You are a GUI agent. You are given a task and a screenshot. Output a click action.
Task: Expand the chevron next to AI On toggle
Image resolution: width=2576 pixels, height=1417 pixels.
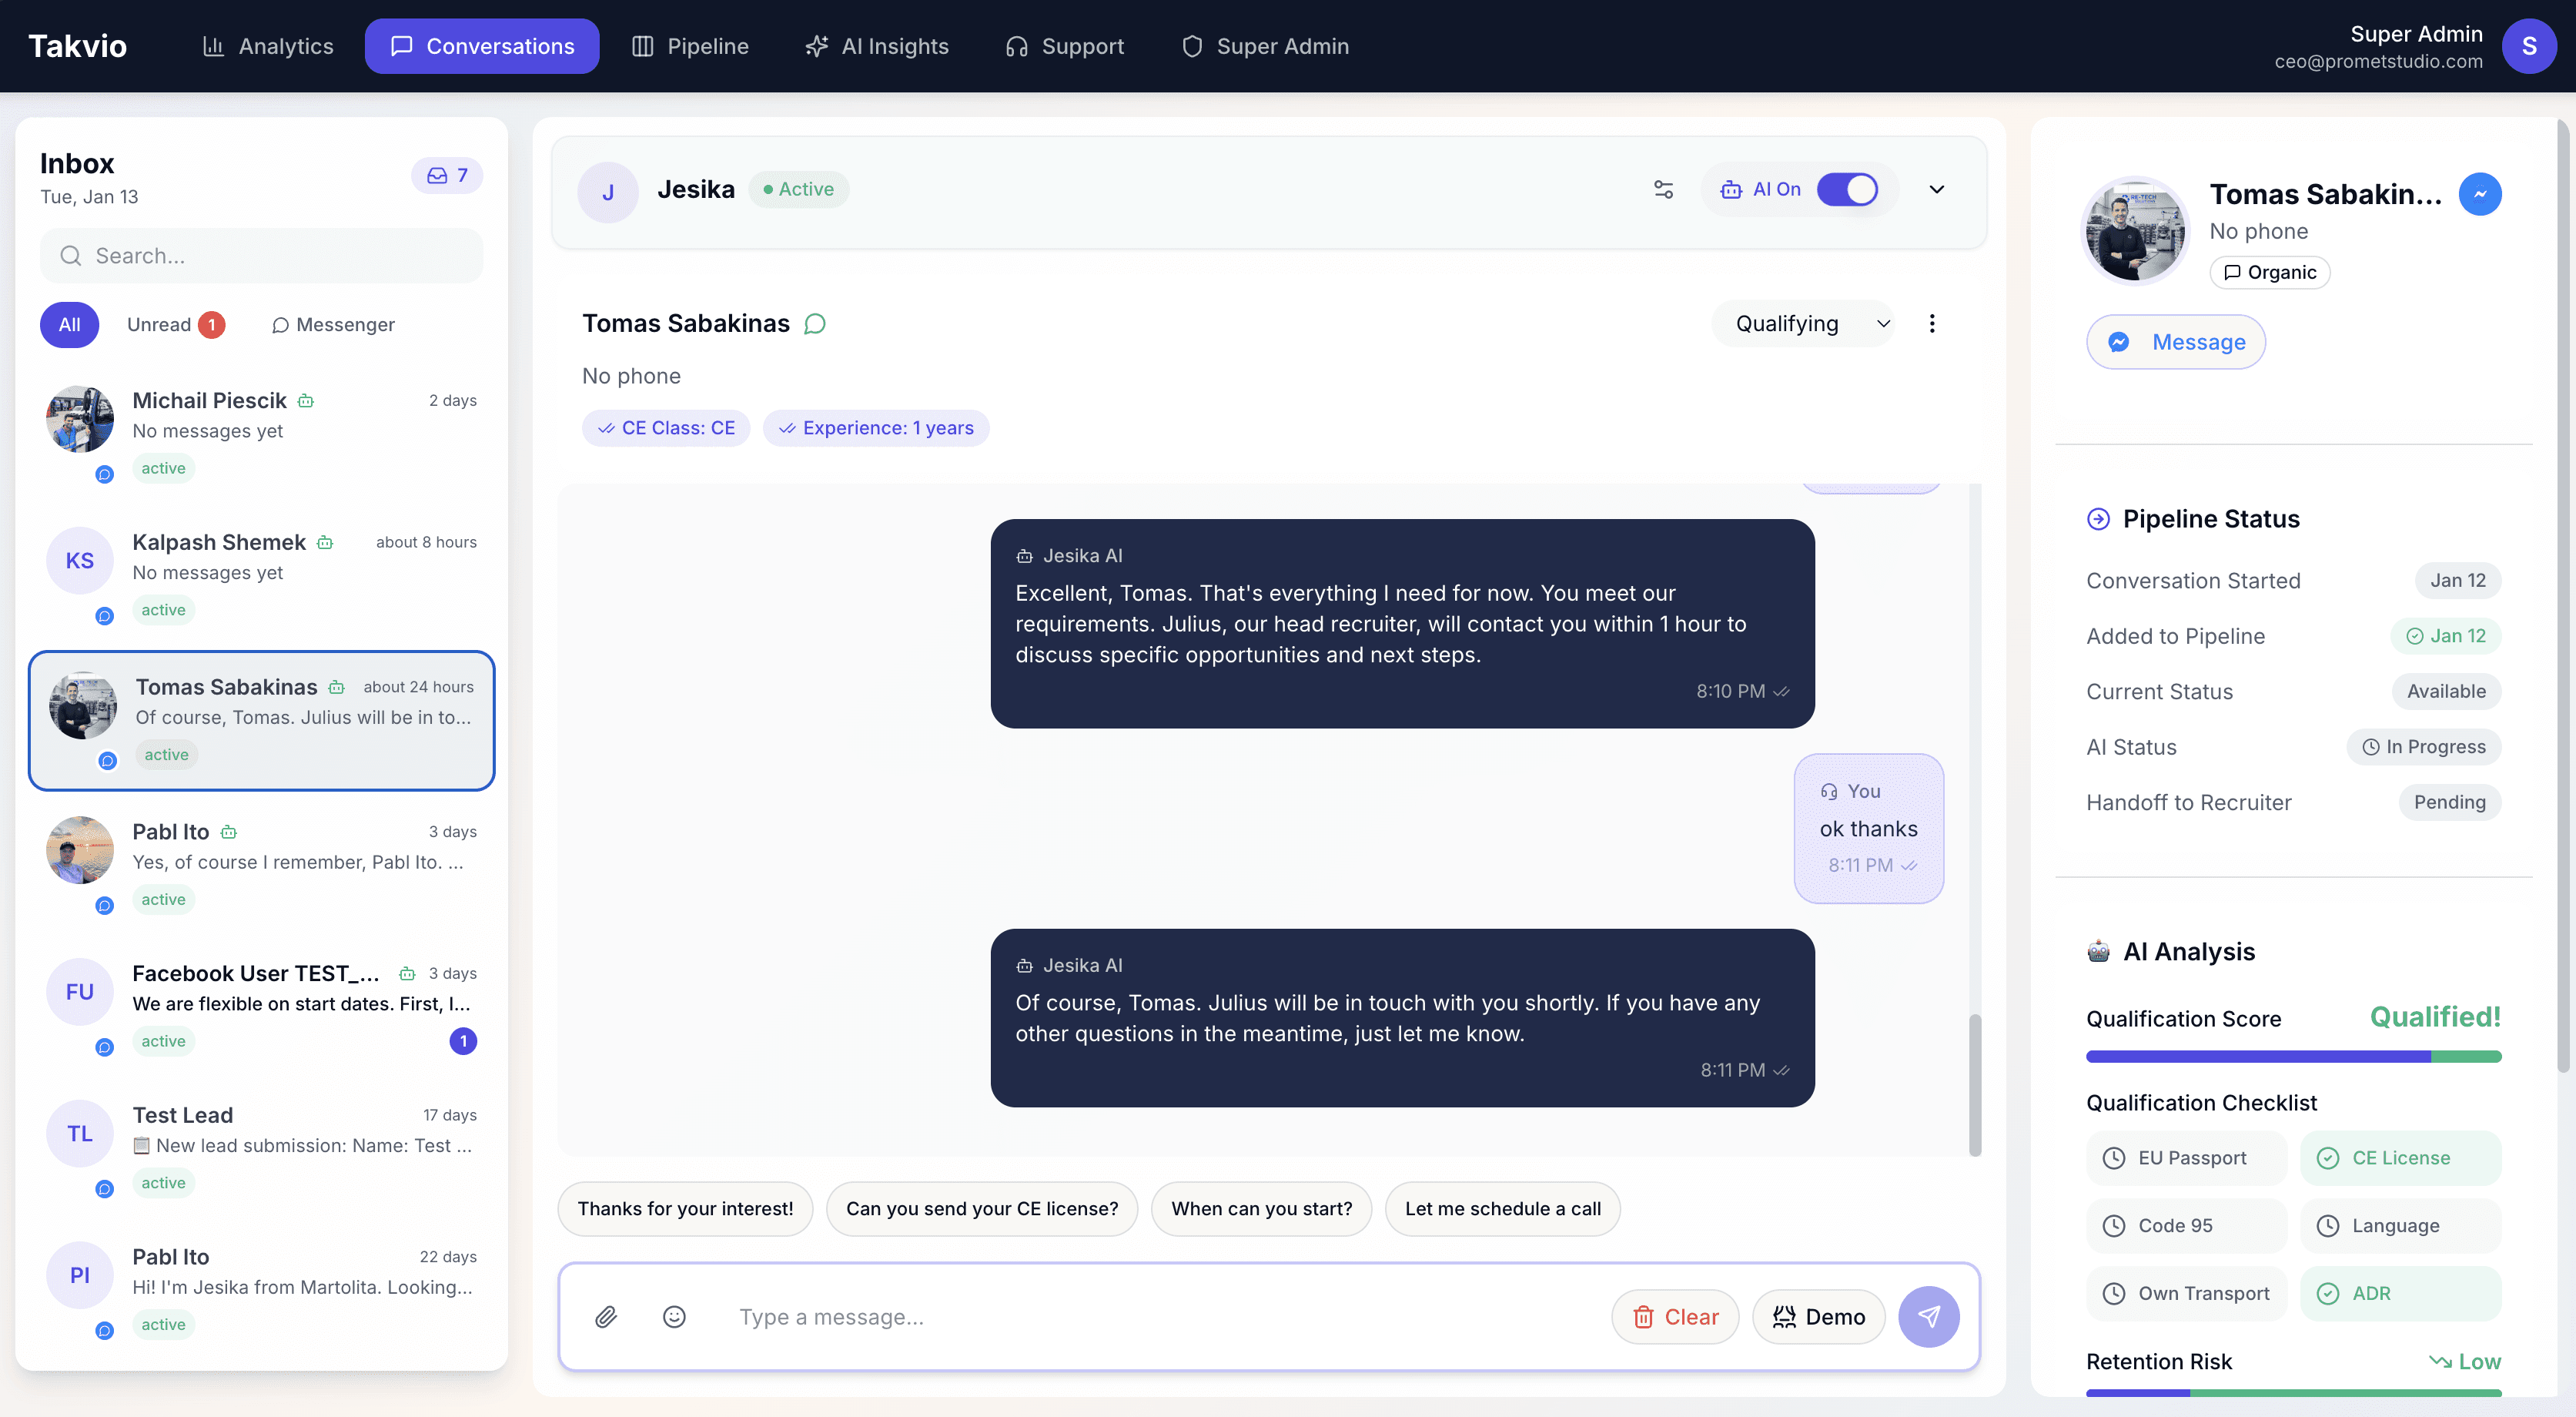[1937, 189]
